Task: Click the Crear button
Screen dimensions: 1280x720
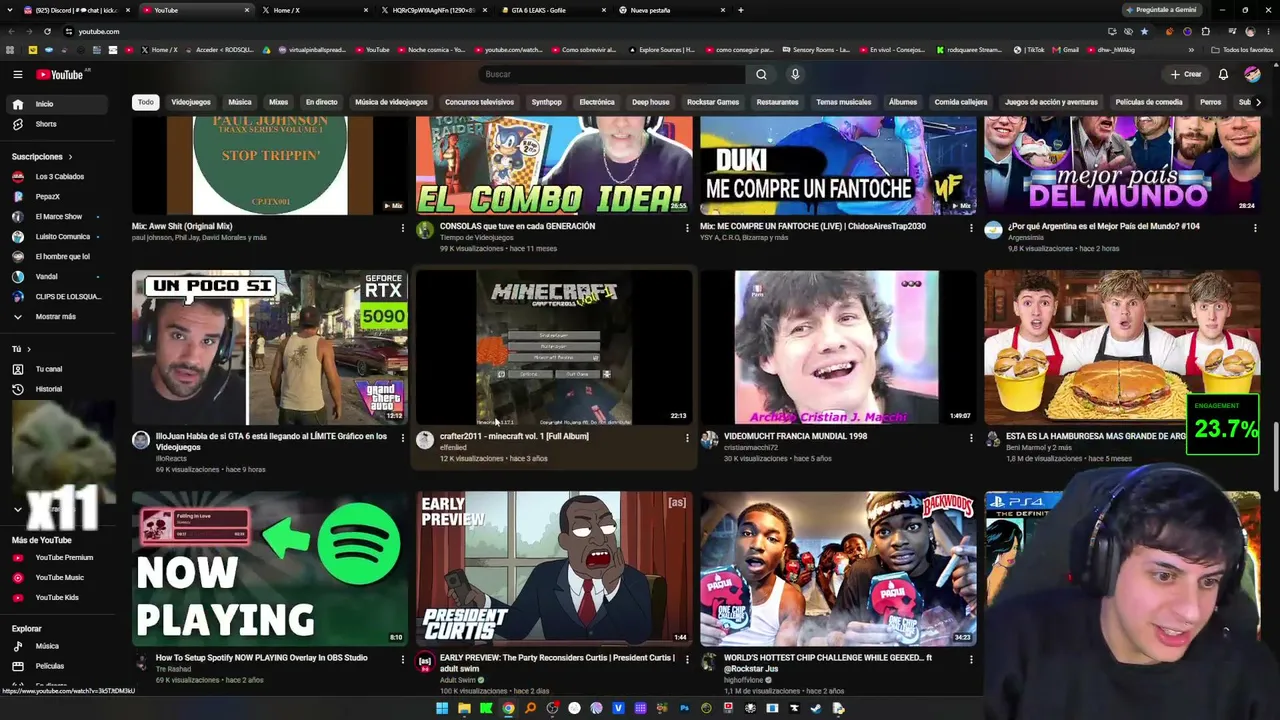Action: (1186, 74)
